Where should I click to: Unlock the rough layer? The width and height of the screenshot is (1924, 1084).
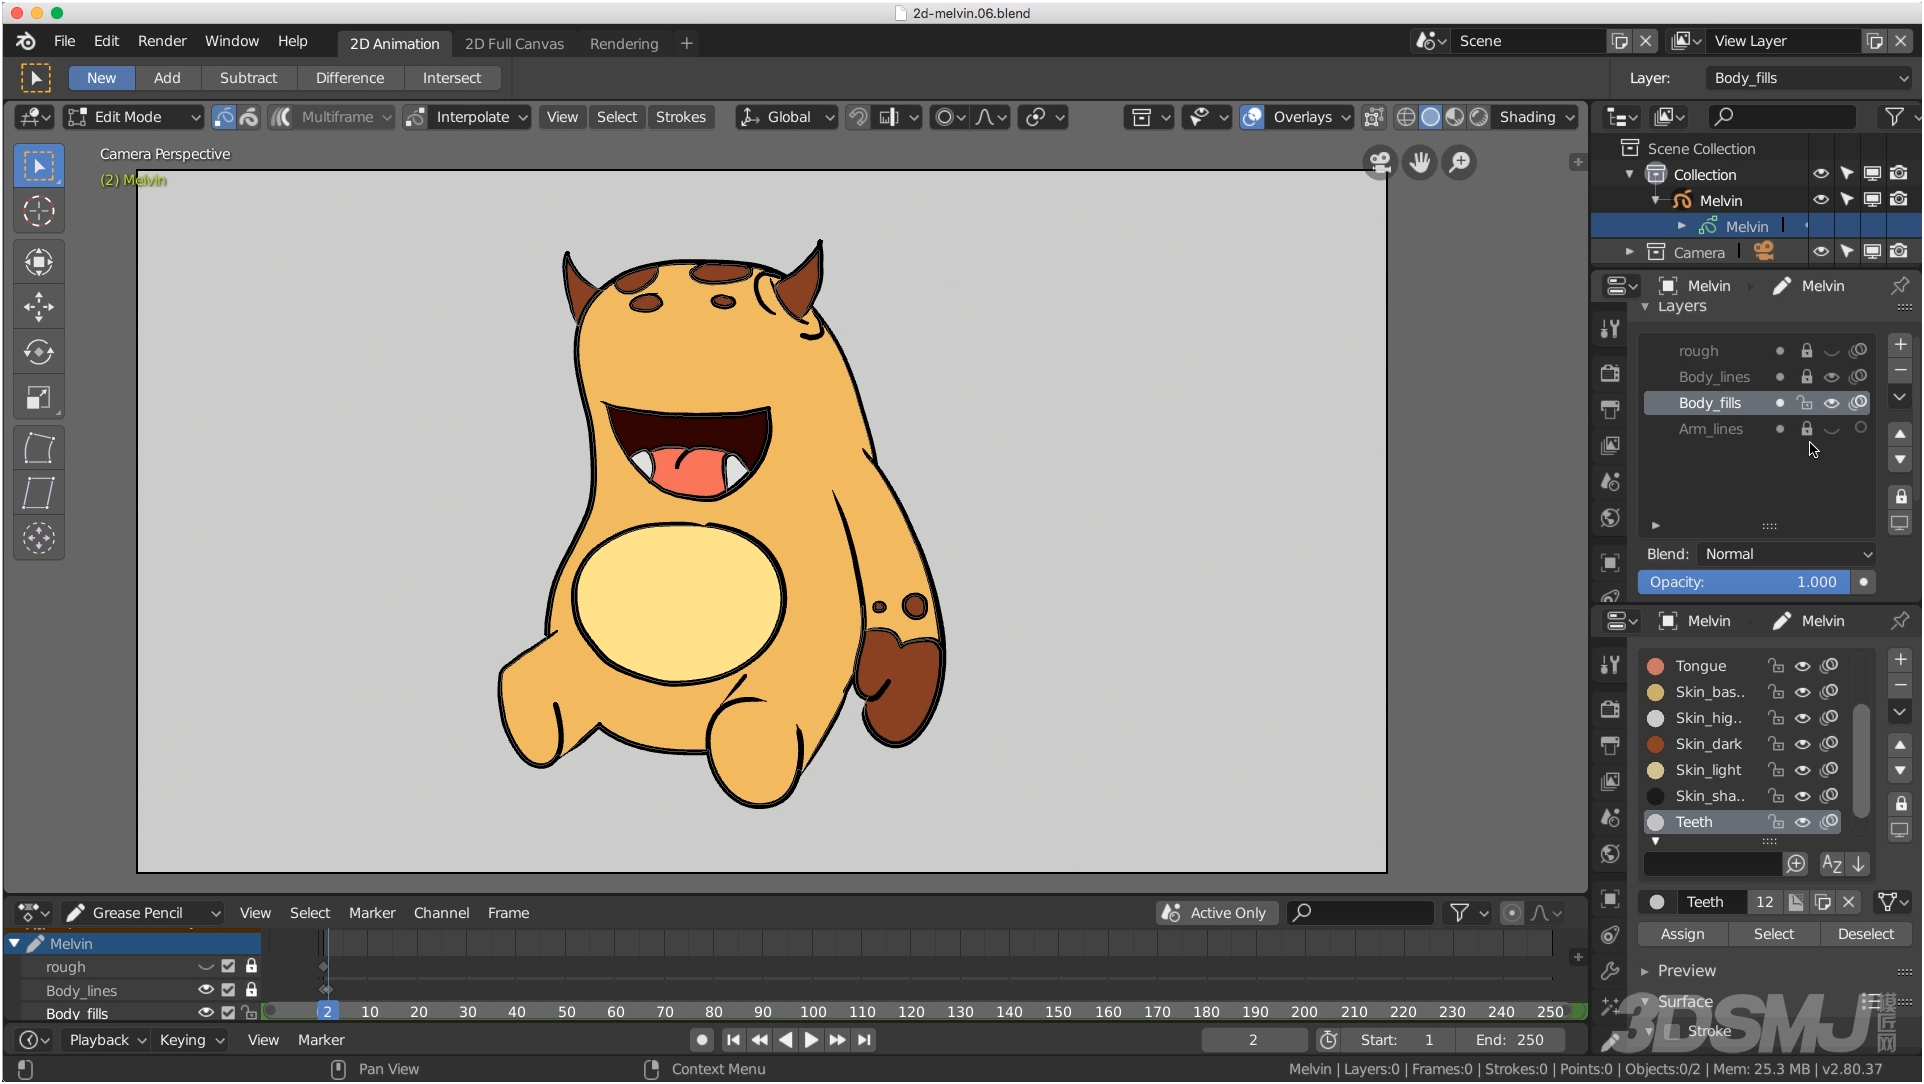[x=1806, y=351]
